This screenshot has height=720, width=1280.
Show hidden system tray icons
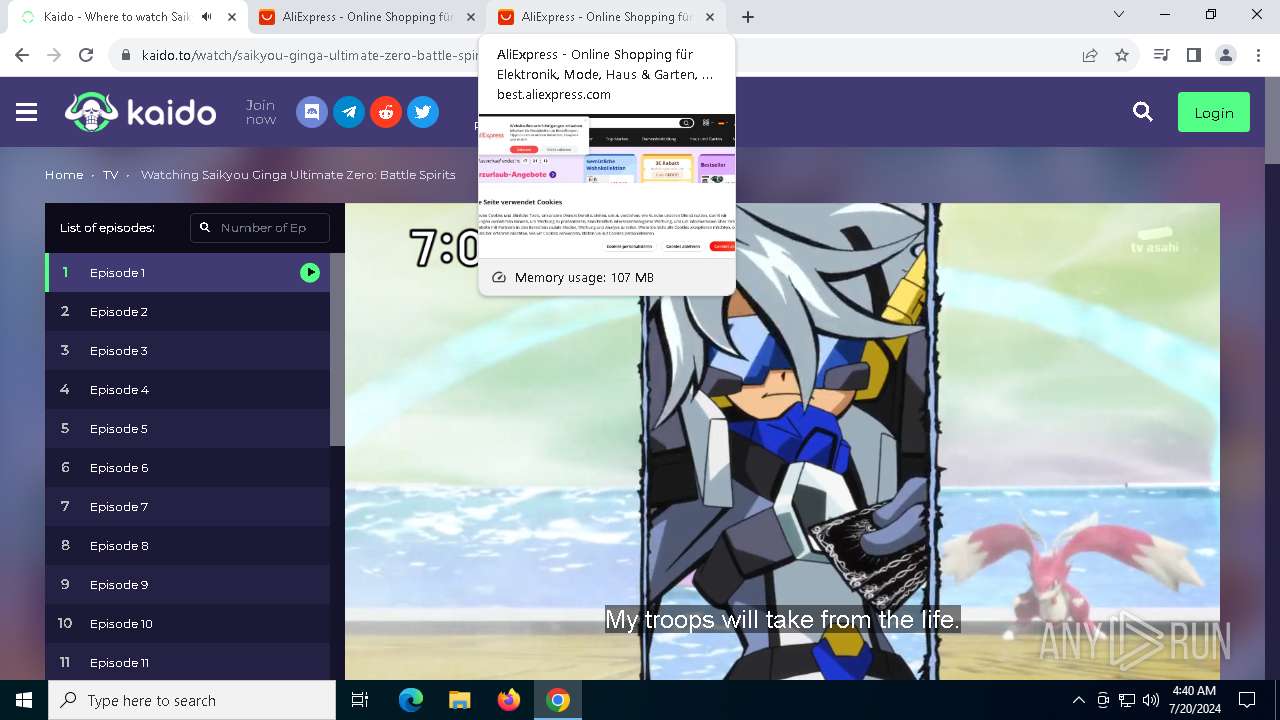pos(1078,700)
